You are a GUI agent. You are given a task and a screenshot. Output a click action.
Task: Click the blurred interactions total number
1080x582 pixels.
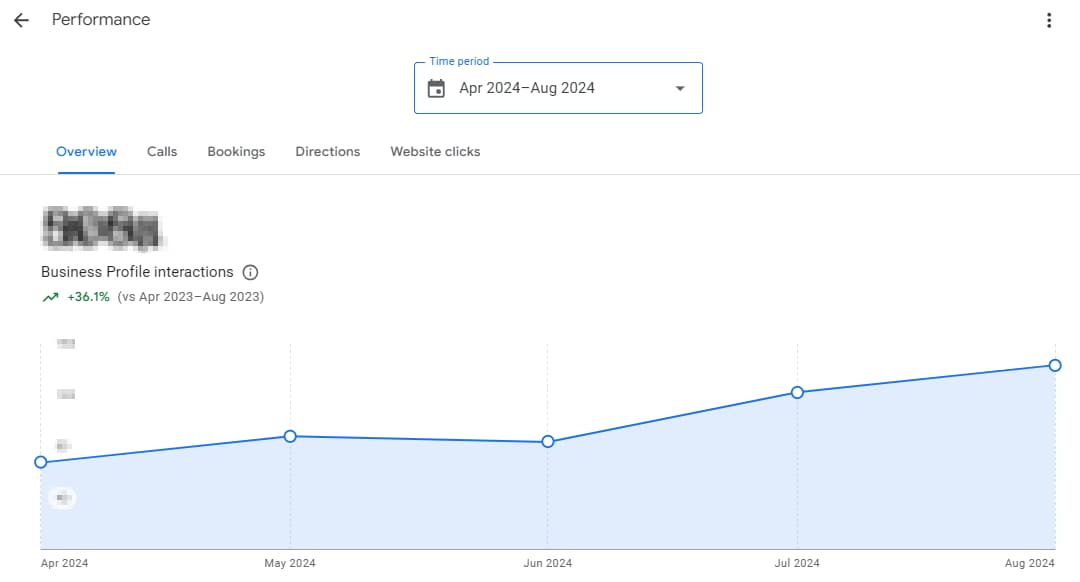(x=100, y=228)
